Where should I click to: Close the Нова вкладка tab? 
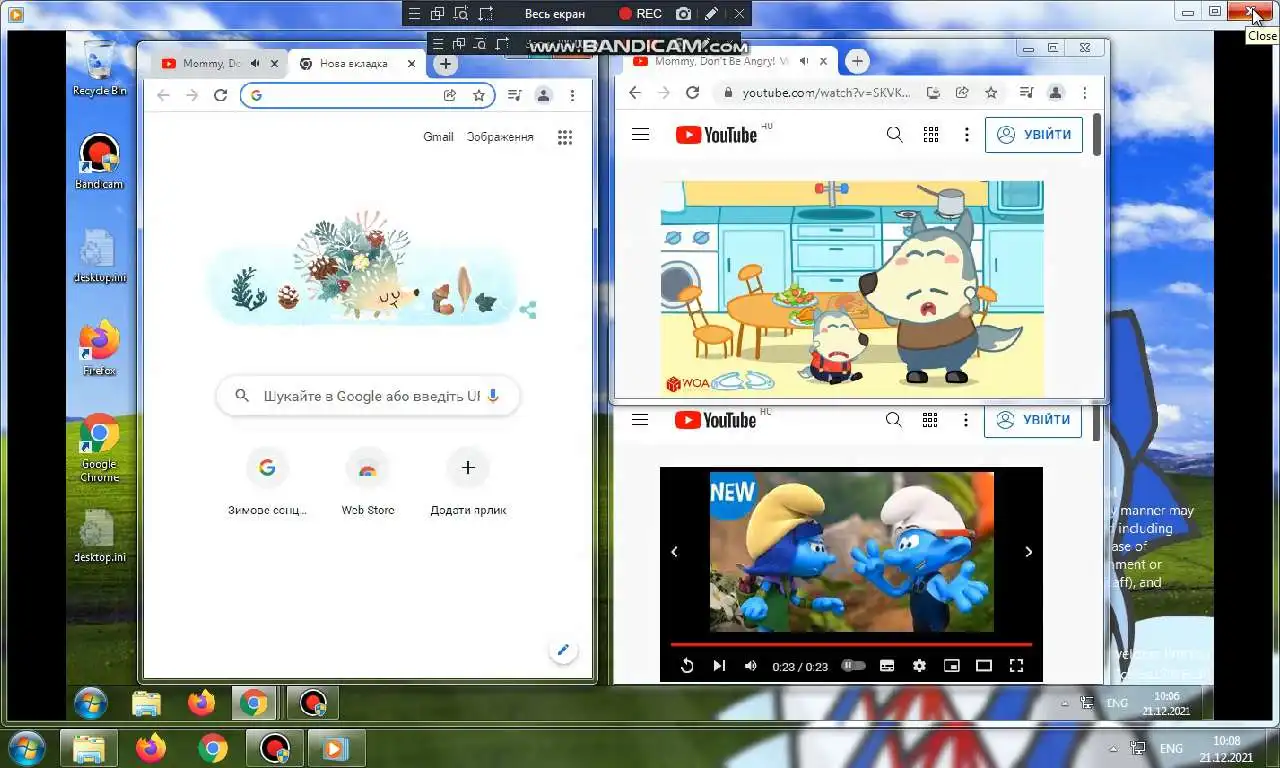coord(411,63)
